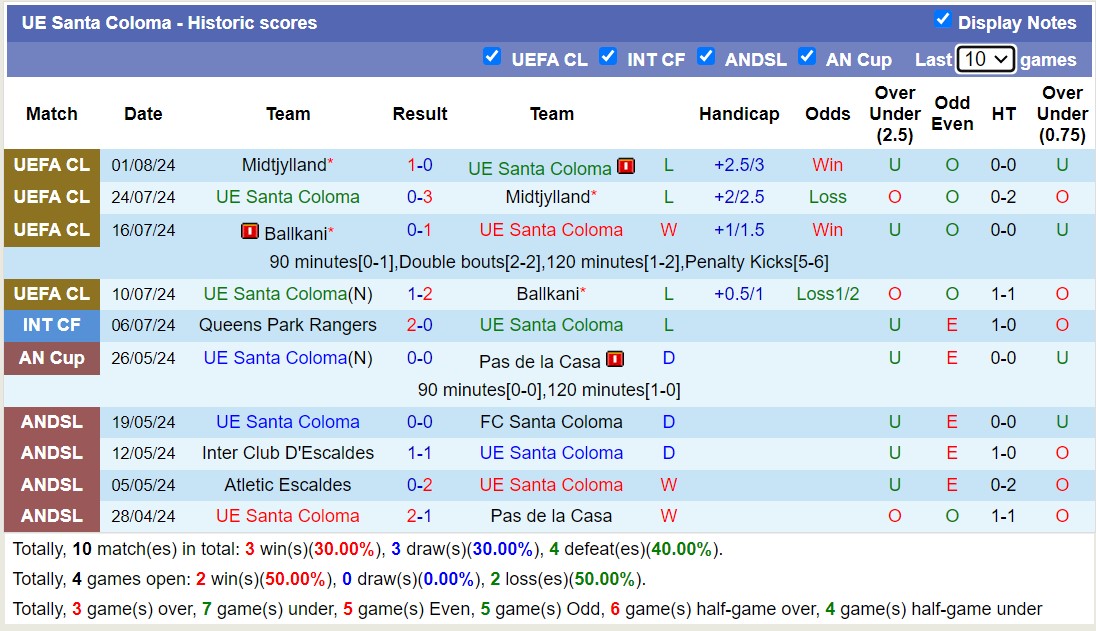Select handicap value +2/2.5
This screenshot has height=631, width=1096.
pyautogui.click(x=739, y=197)
